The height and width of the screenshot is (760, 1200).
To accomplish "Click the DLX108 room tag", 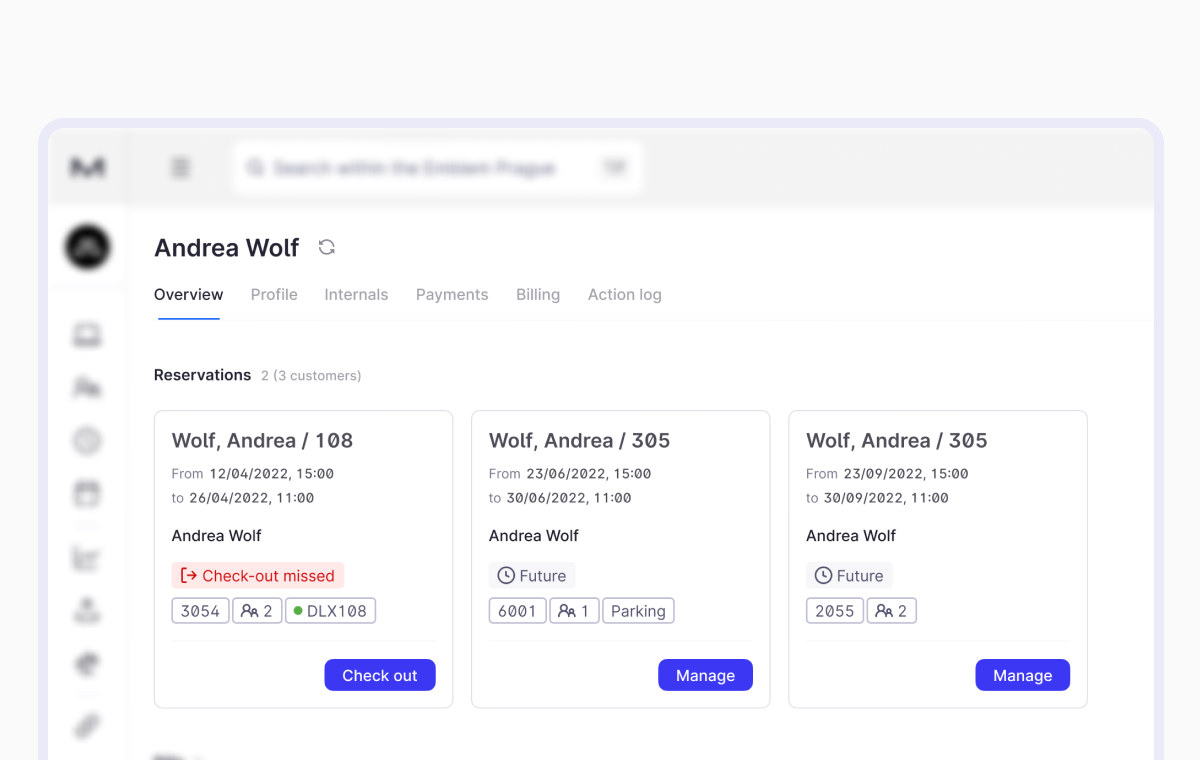I will (x=330, y=611).
